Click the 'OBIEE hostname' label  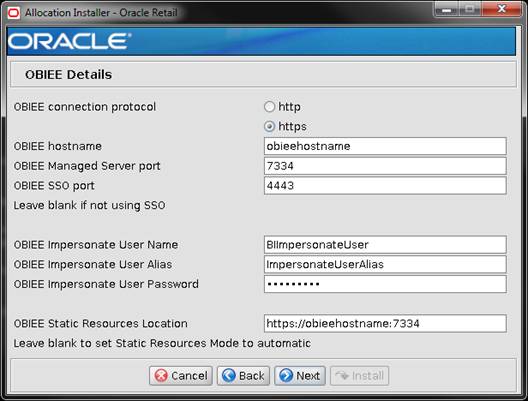58,146
